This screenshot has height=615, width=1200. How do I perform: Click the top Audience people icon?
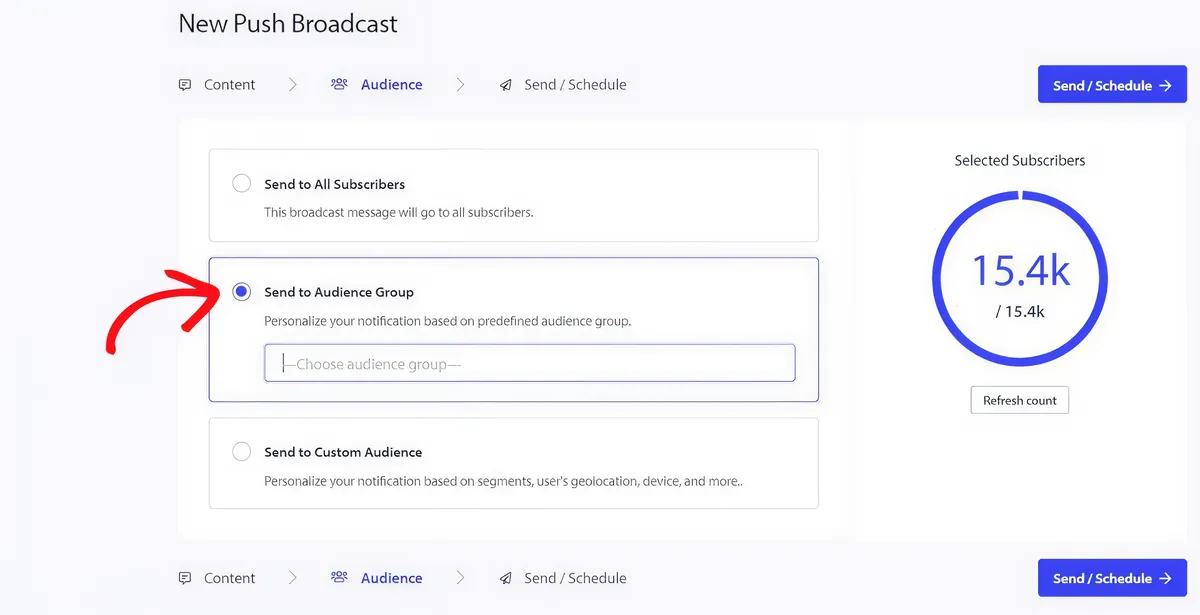tap(339, 85)
